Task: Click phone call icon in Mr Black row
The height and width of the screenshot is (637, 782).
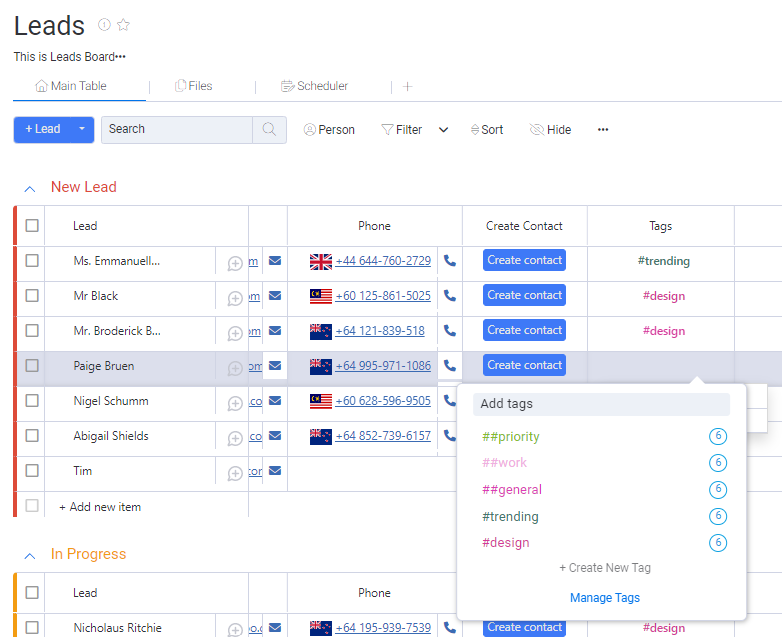Action: pos(450,296)
